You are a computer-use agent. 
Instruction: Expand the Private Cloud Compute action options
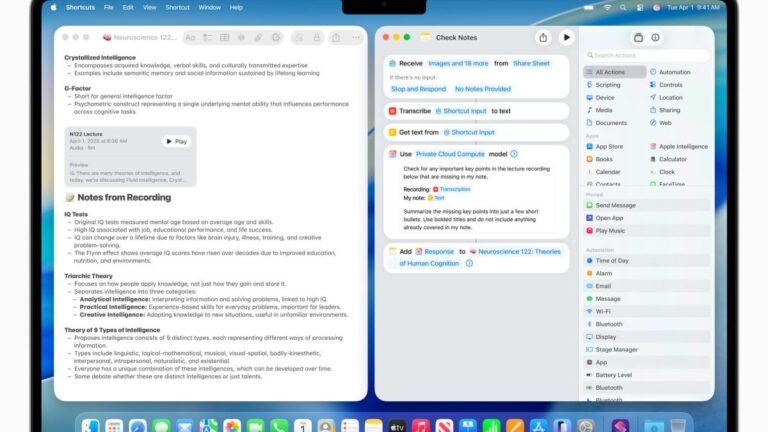click(x=514, y=153)
